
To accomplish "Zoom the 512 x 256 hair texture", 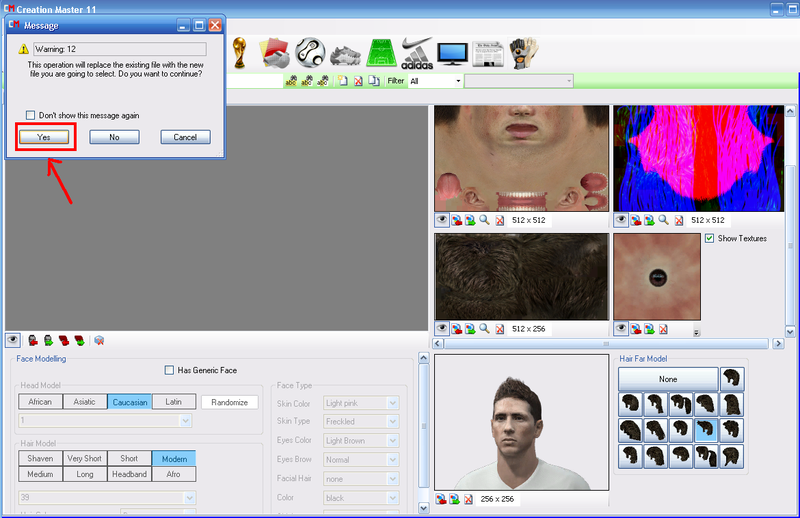I will [x=484, y=328].
